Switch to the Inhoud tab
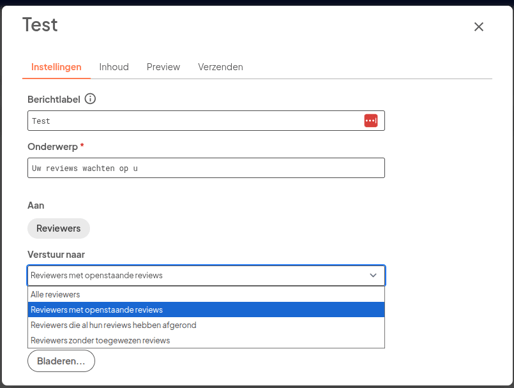Viewport: 514px width, 388px height. pos(114,67)
